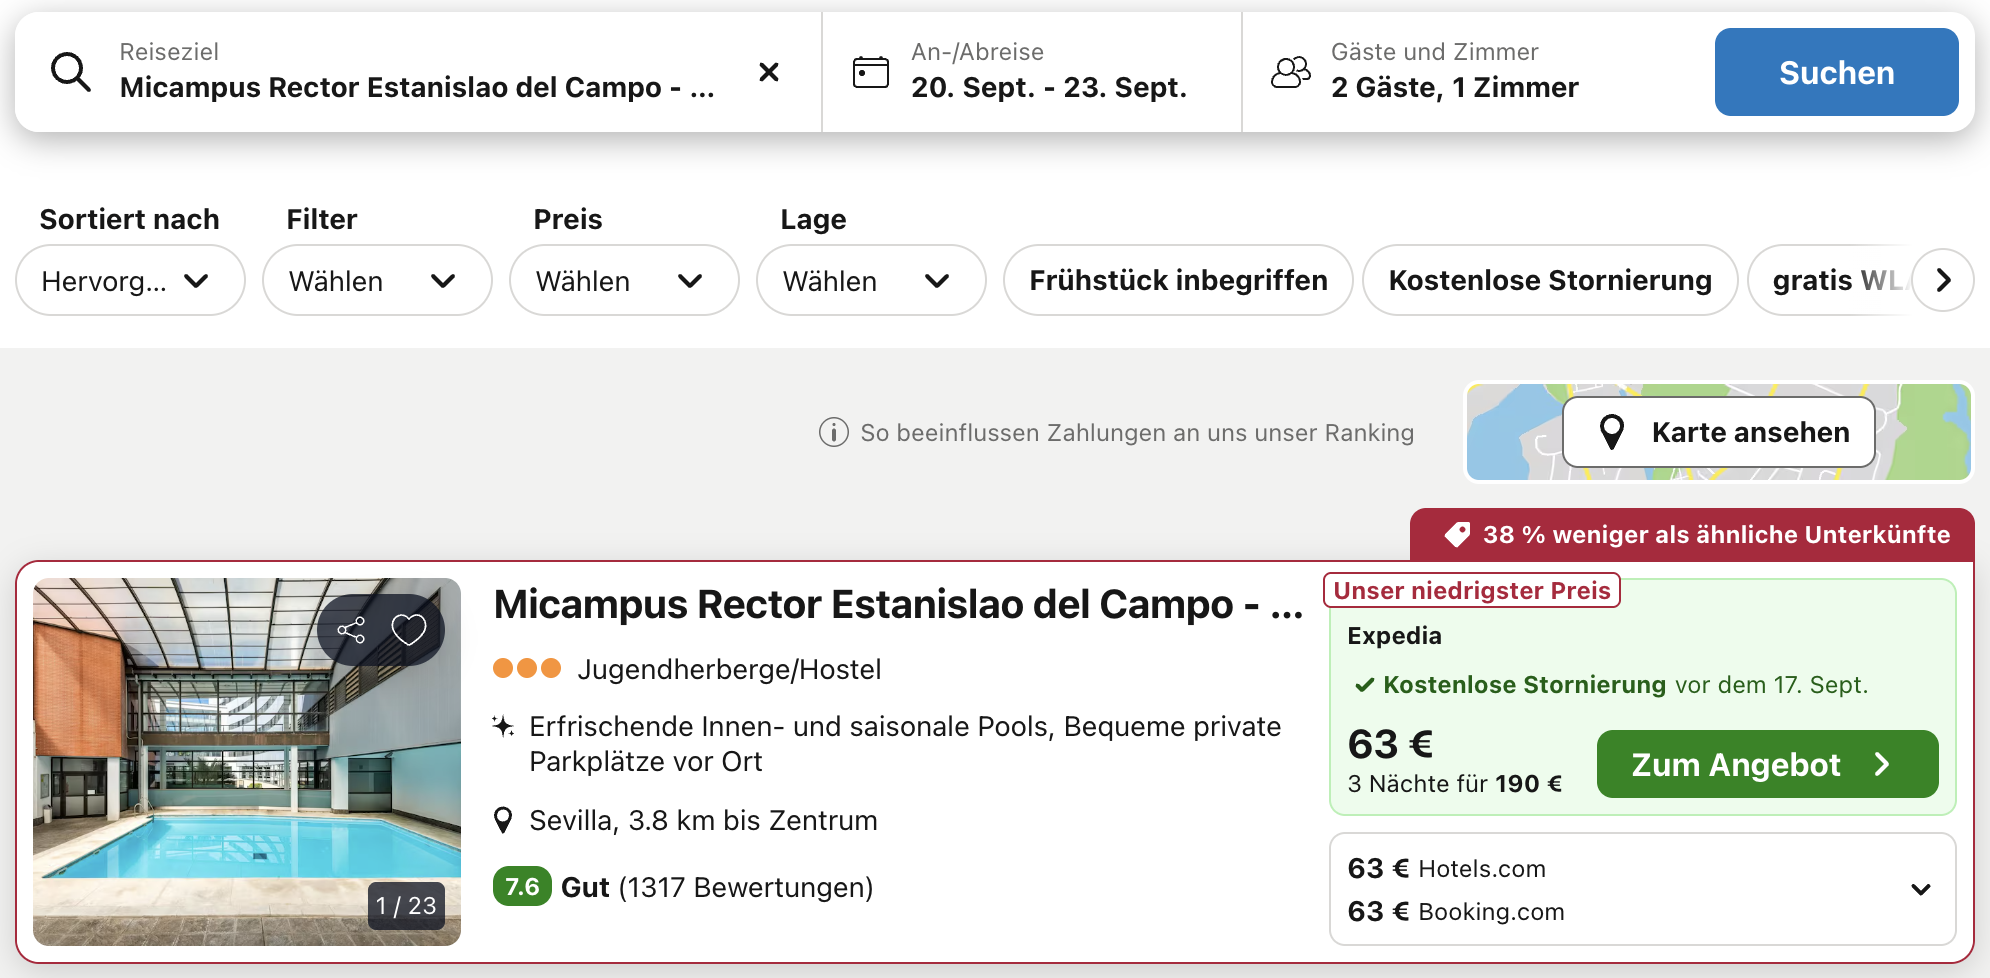Open the Preis dropdown

pyautogui.click(x=623, y=281)
